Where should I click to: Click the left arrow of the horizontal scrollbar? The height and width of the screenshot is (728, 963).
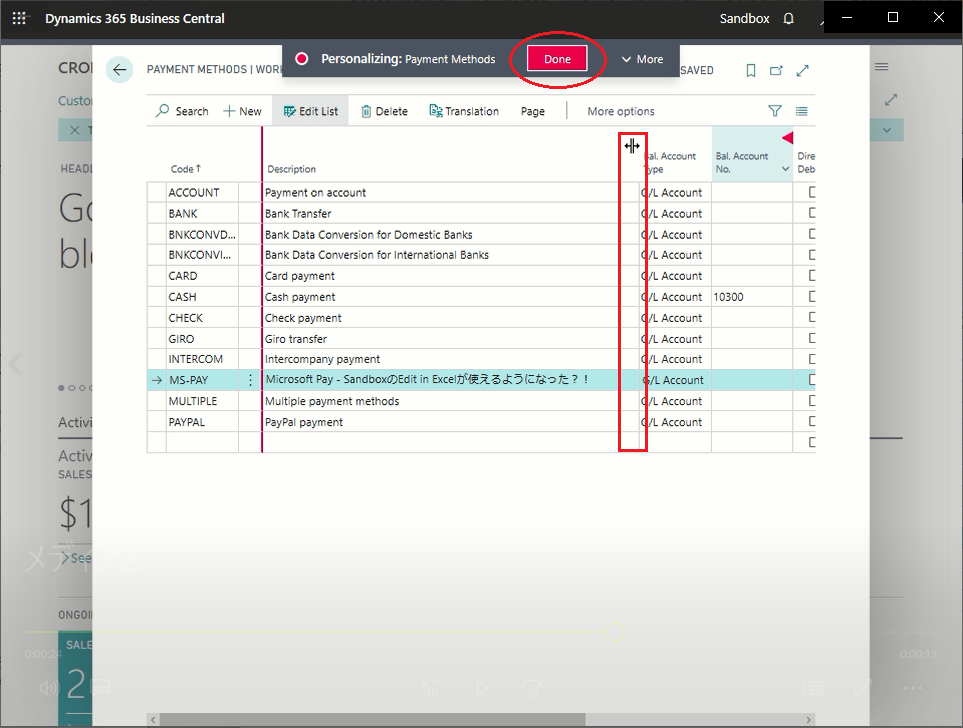tap(154, 719)
